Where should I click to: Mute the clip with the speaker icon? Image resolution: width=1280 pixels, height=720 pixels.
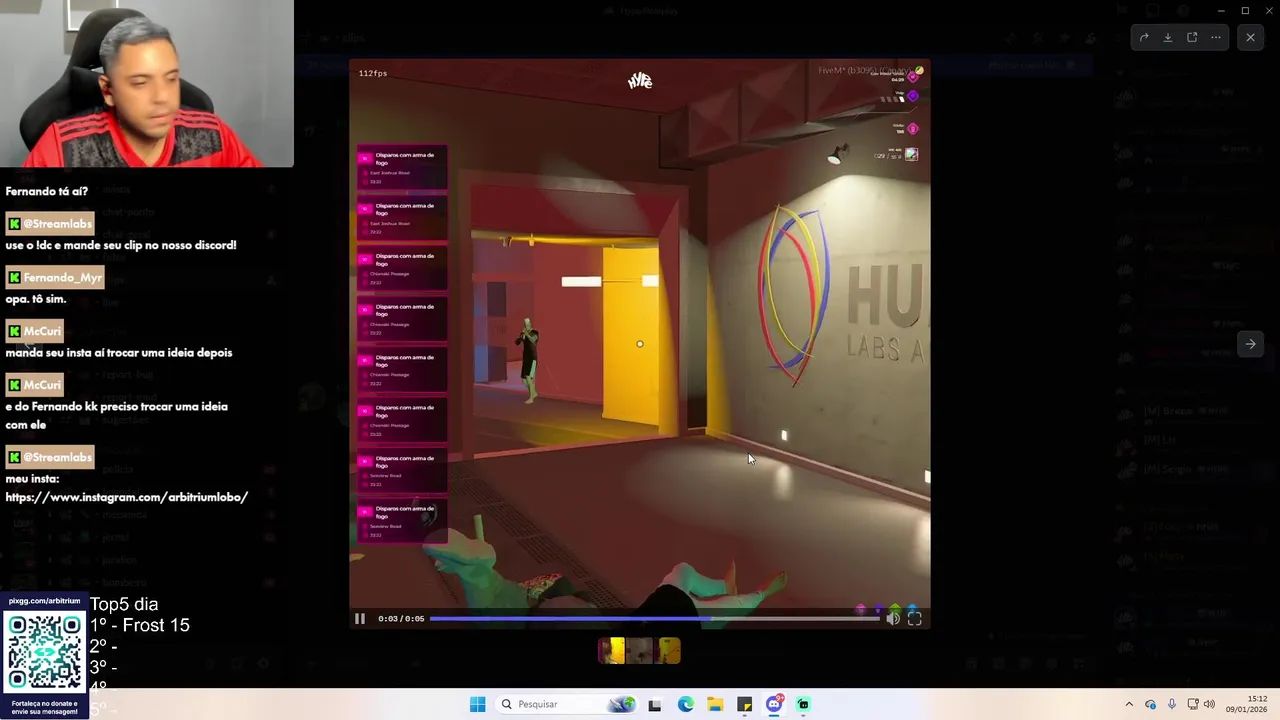pyautogui.click(x=893, y=619)
